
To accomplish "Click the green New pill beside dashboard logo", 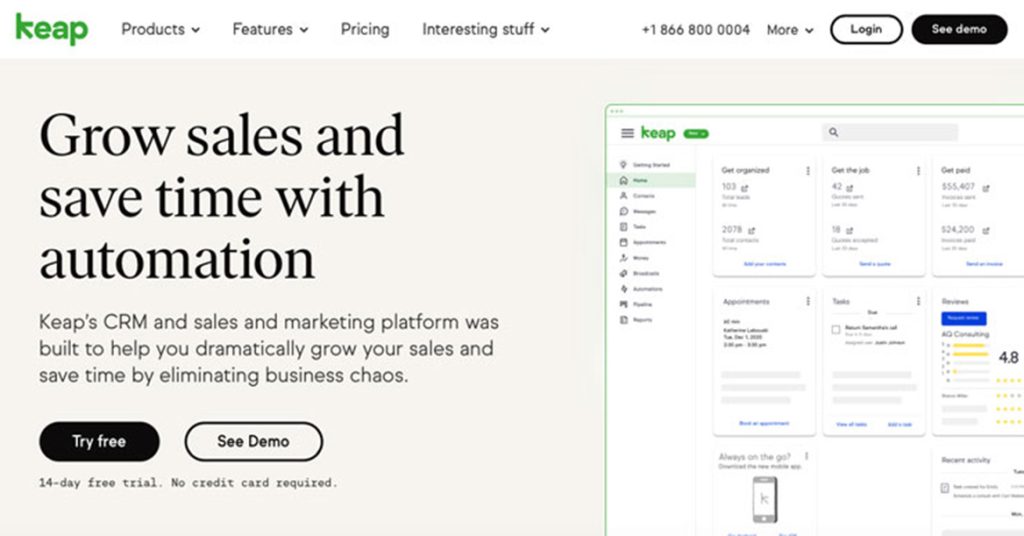I will [x=696, y=134].
